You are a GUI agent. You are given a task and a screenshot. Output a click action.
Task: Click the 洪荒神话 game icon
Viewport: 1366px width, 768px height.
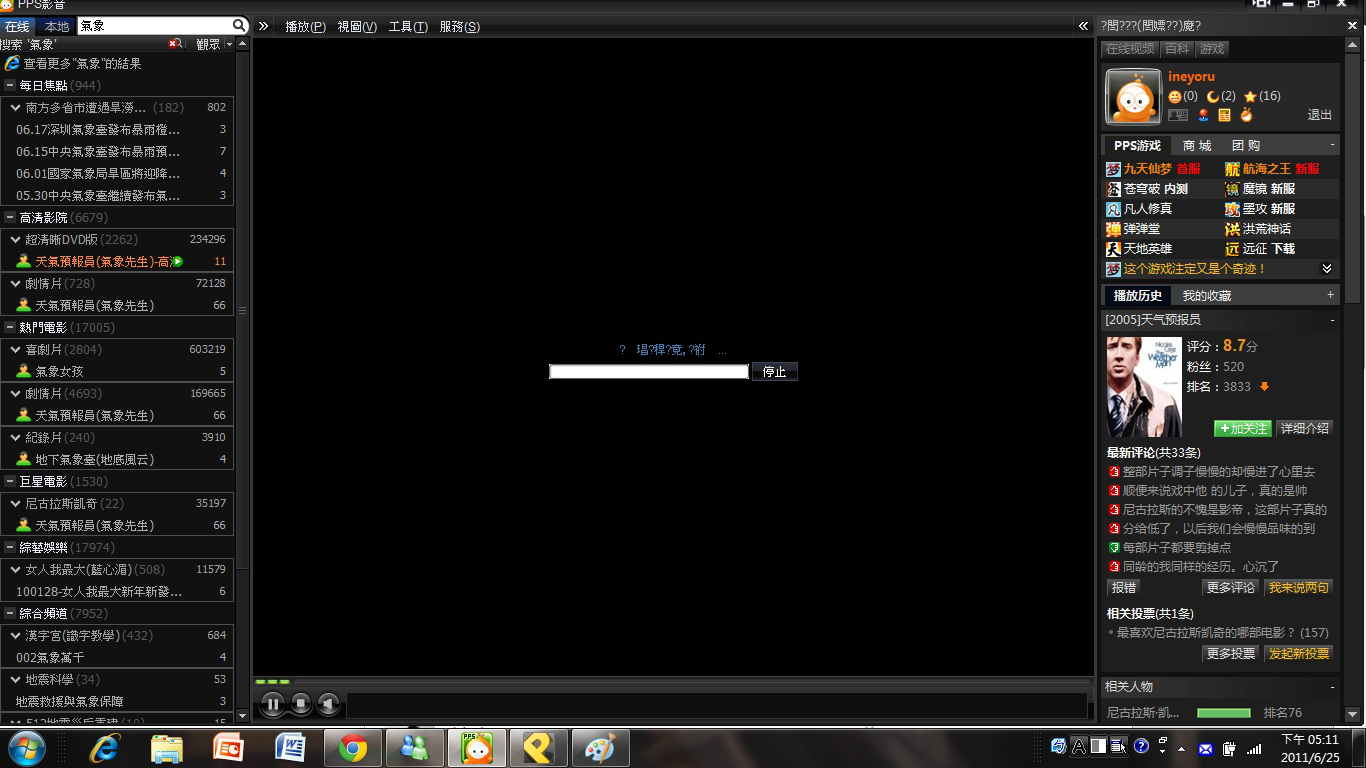1232,229
